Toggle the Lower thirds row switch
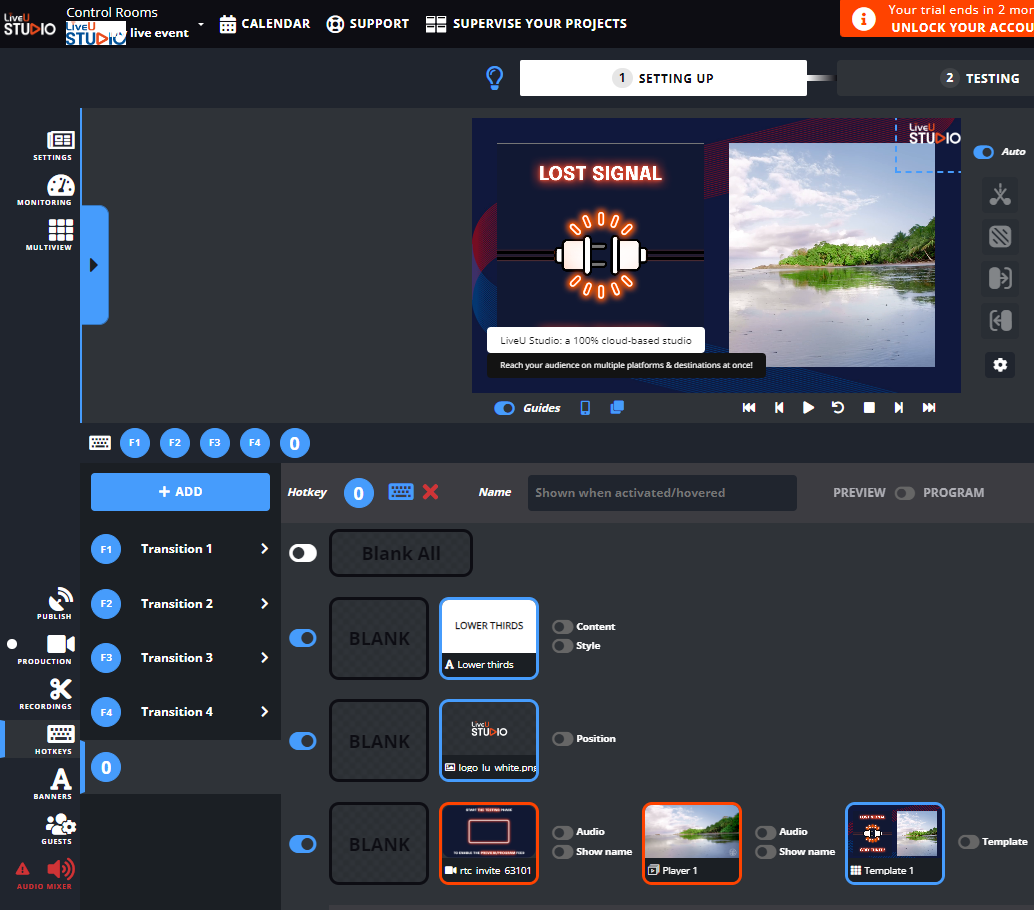The width and height of the screenshot is (1034, 910). pos(303,638)
